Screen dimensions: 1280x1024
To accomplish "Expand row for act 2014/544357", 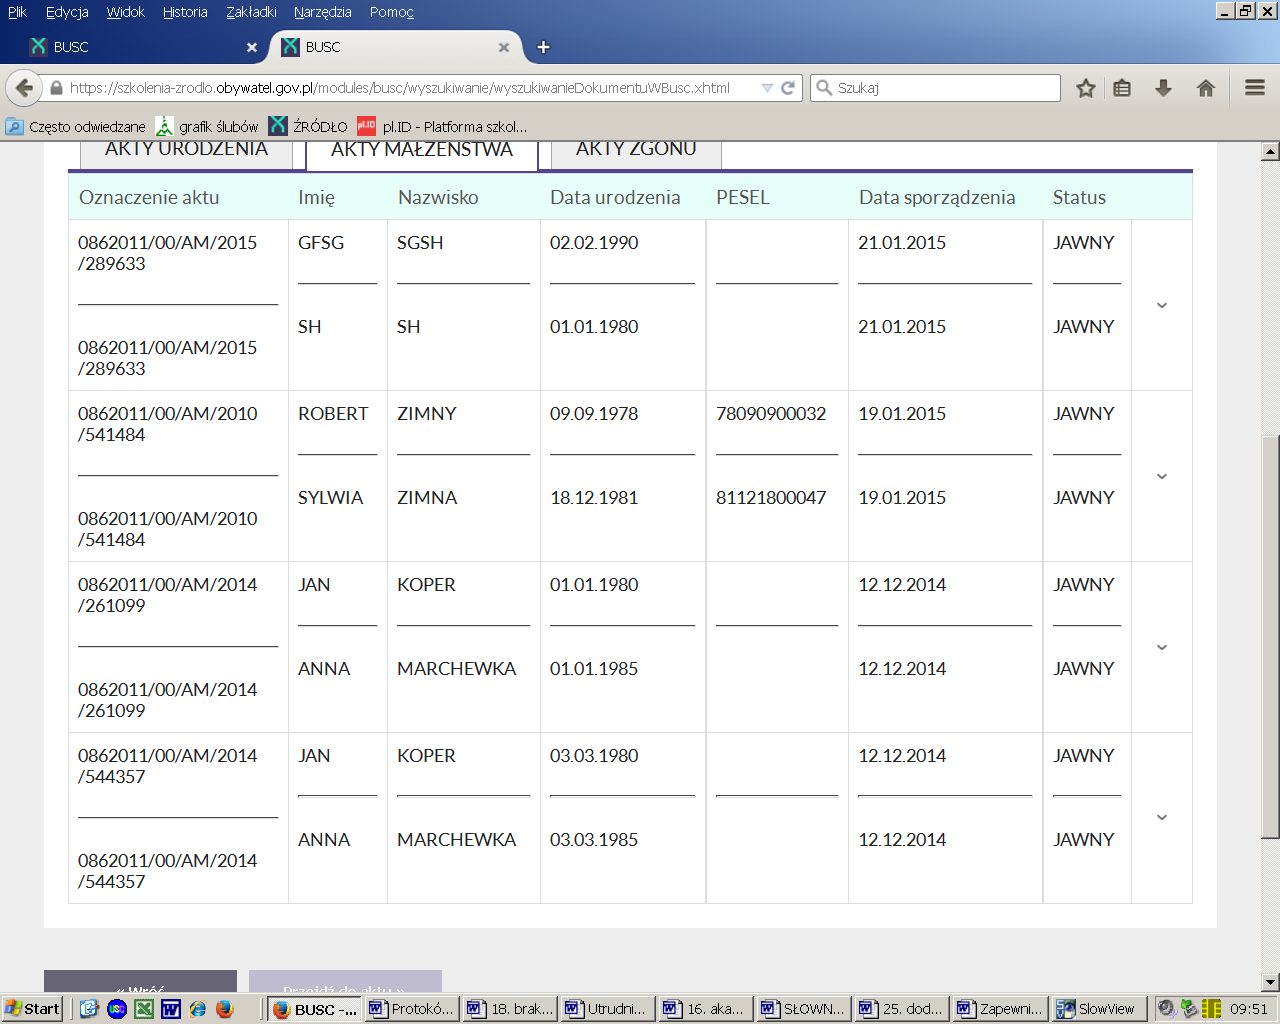I will point(1162,817).
